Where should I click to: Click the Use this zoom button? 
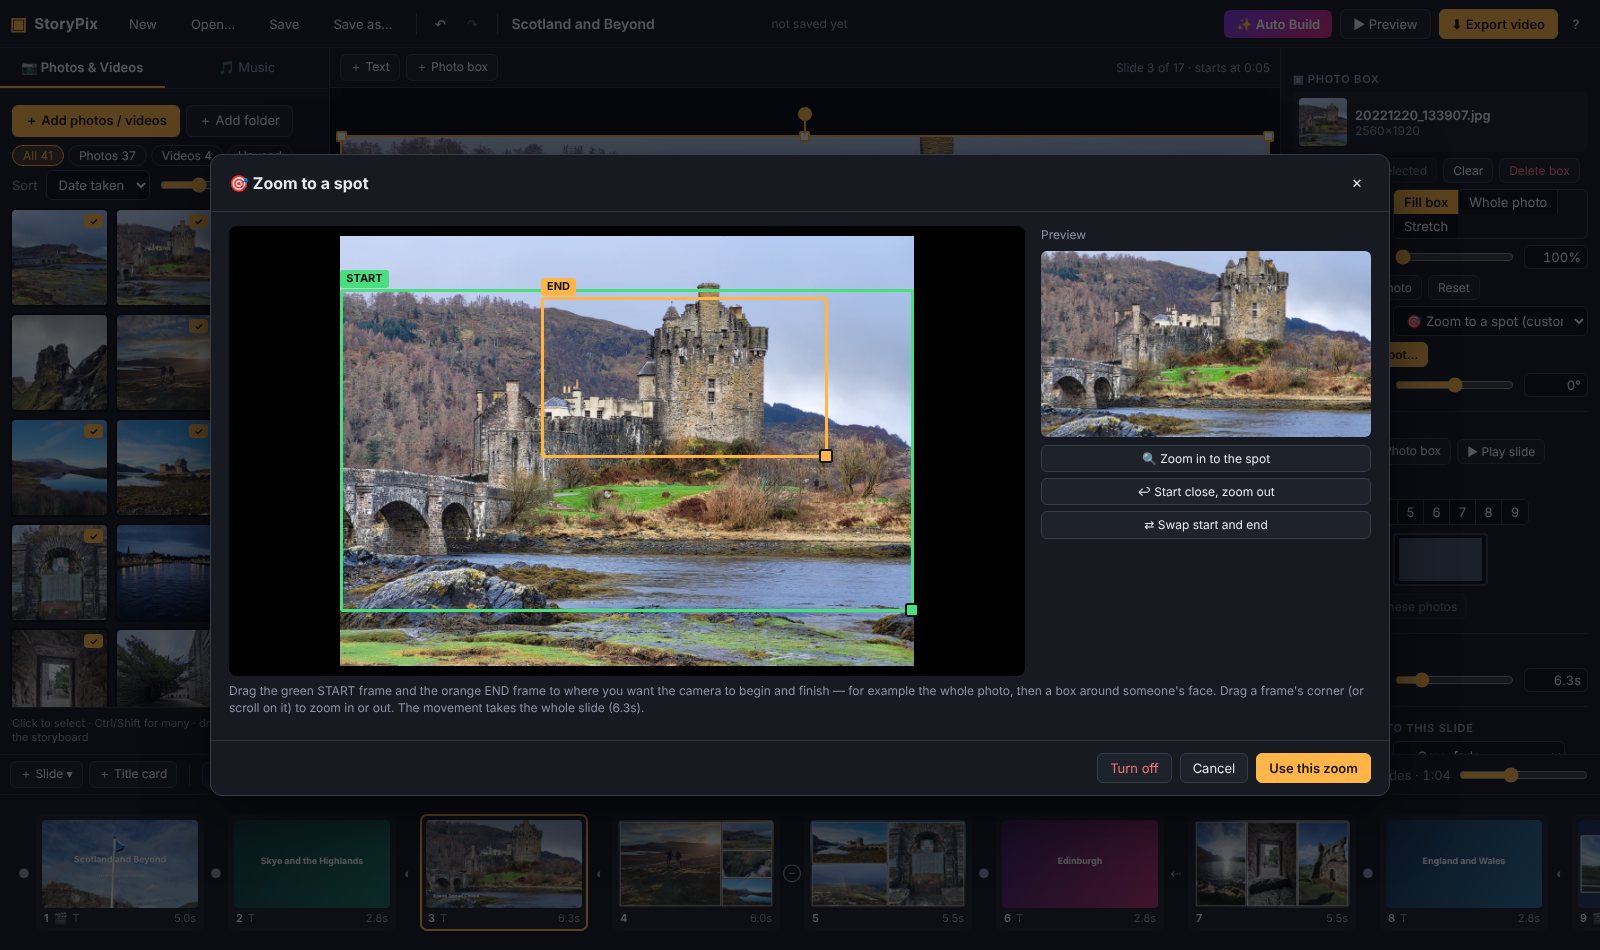(x=1313, y=768)
